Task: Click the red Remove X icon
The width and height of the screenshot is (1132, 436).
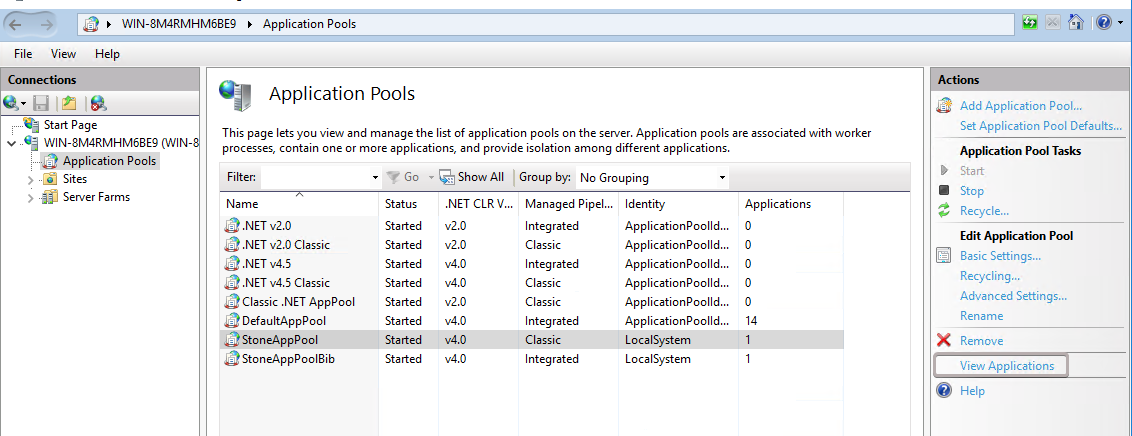Action: [x=943, y=341]
